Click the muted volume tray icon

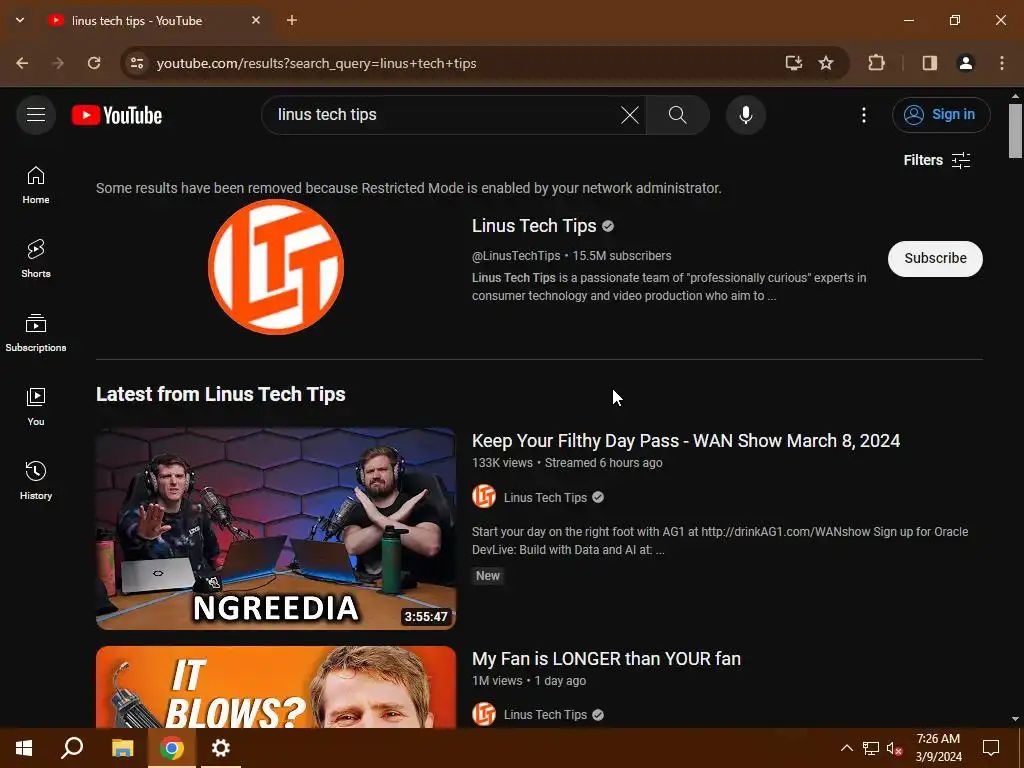pos(894,748)
